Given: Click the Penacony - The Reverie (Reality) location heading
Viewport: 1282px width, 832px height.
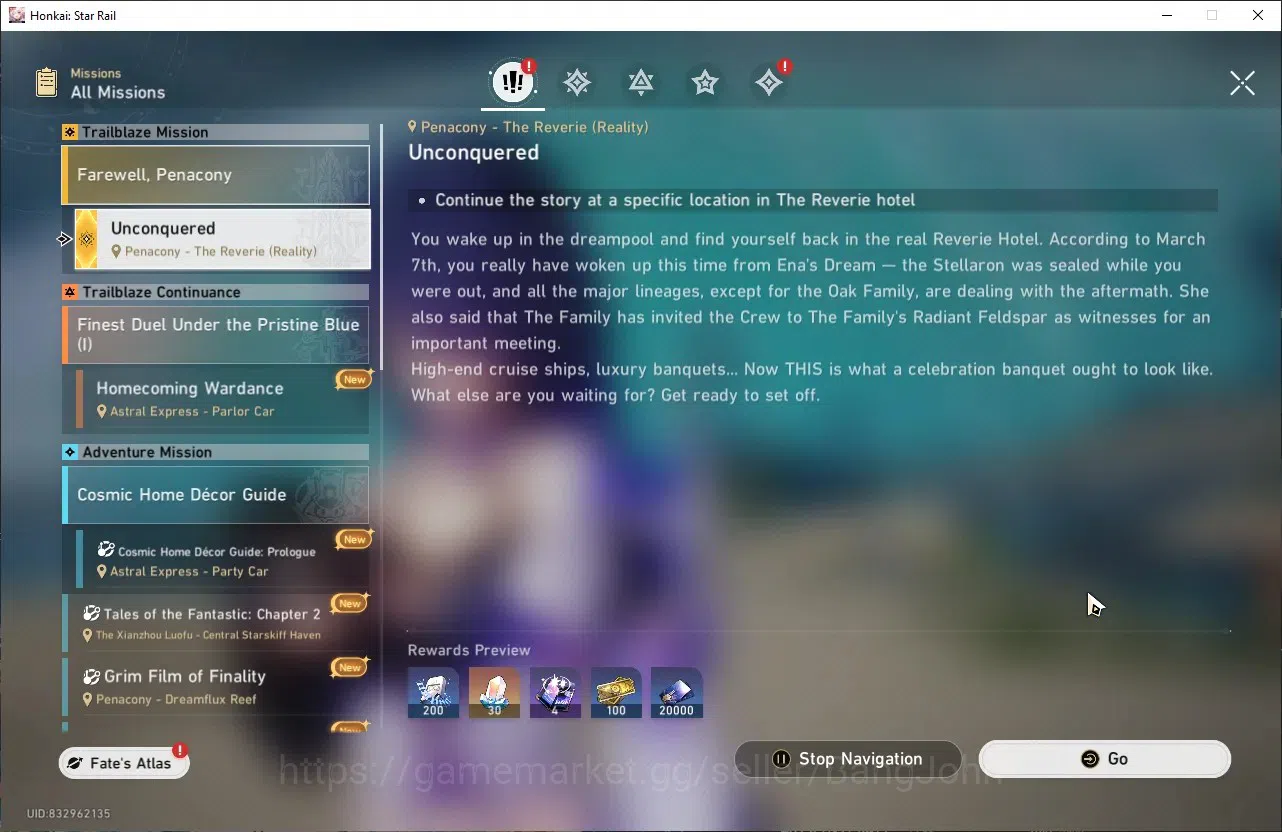Looking at the screenshot, I should coord(529,127).
